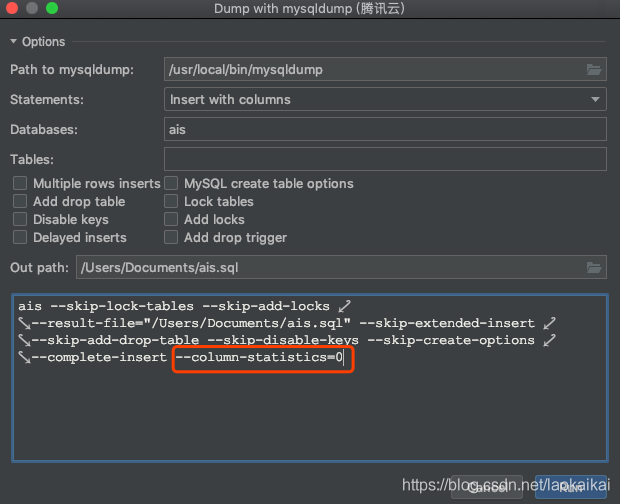Image resolution: width=620 pixels, height=504 pixels.
Task: Toggle Lock tables checkbox
Action: [171, 201]
